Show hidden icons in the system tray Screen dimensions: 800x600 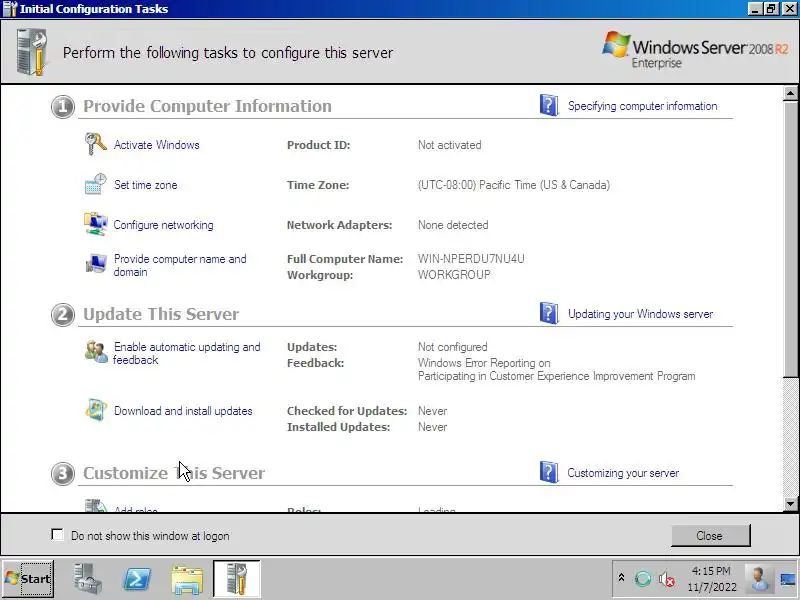[621, 578]
